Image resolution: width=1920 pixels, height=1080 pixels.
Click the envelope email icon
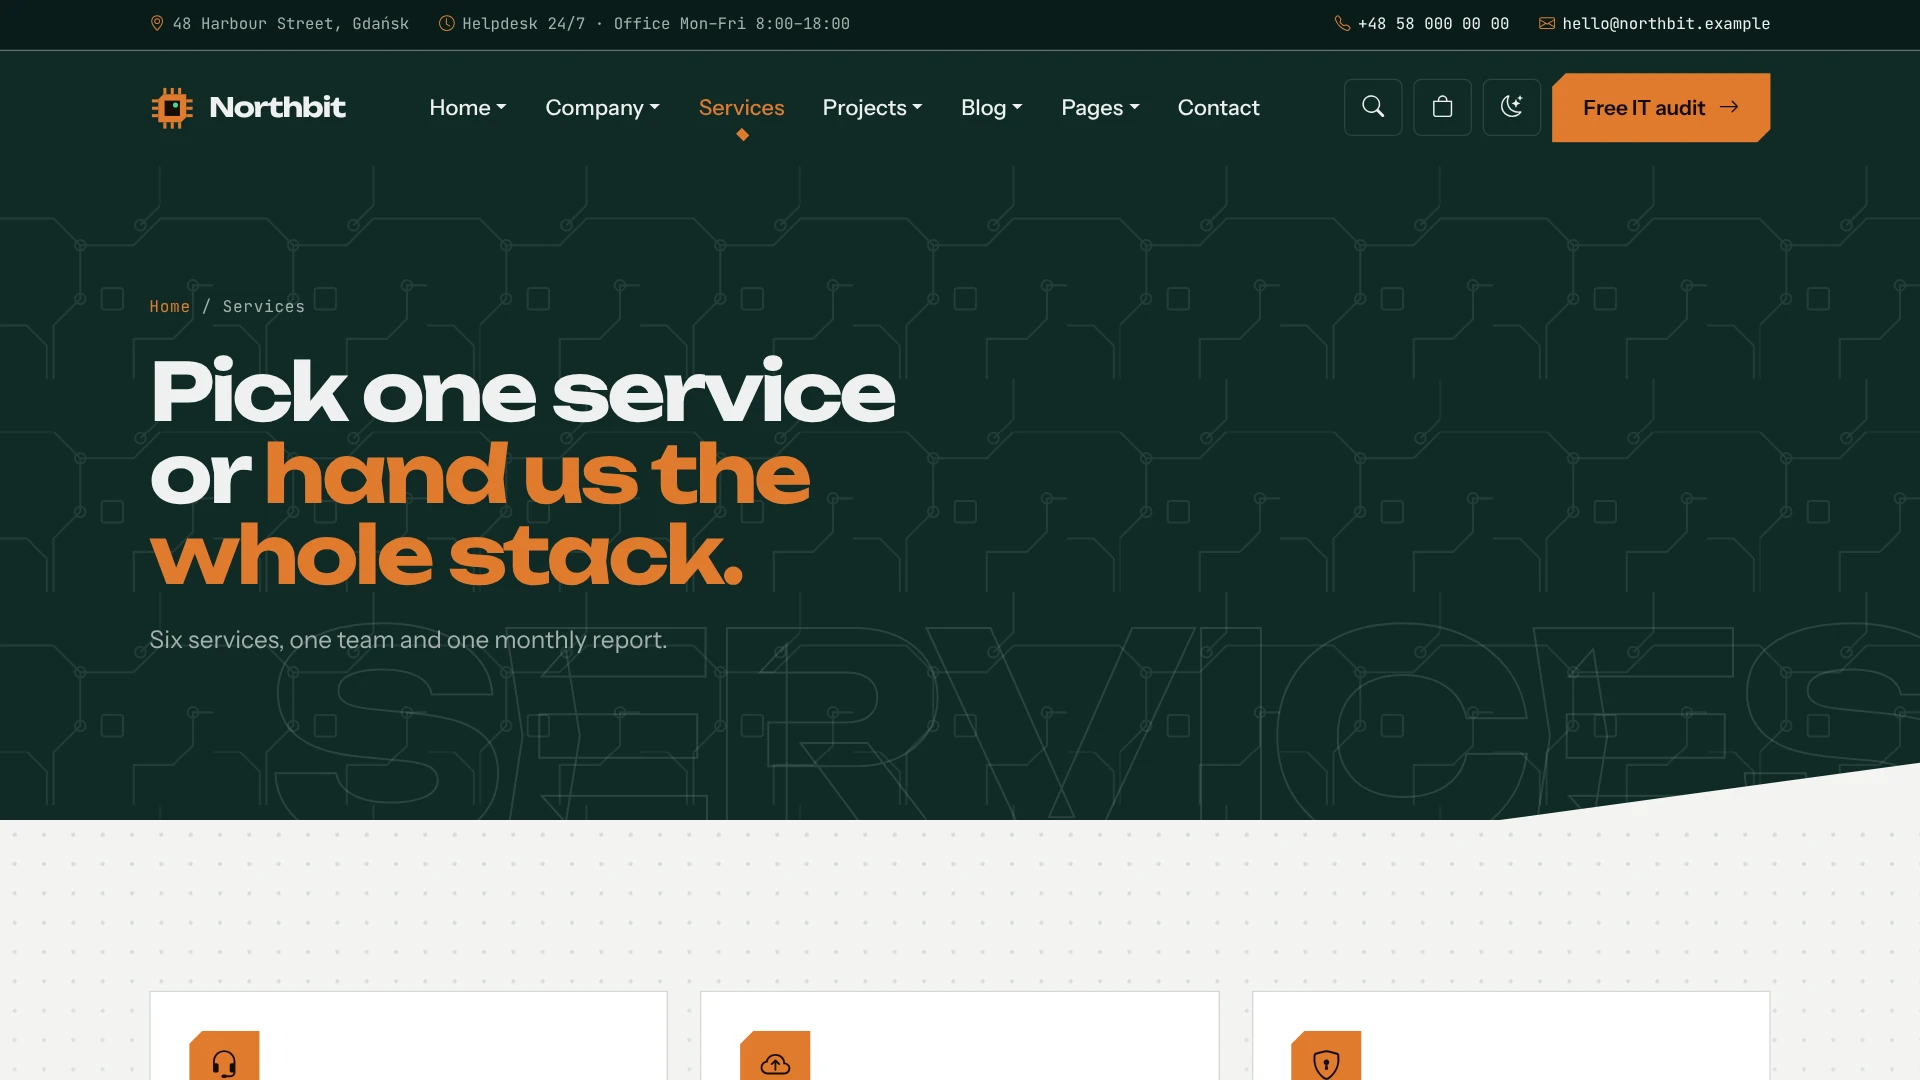(1547, 23)
